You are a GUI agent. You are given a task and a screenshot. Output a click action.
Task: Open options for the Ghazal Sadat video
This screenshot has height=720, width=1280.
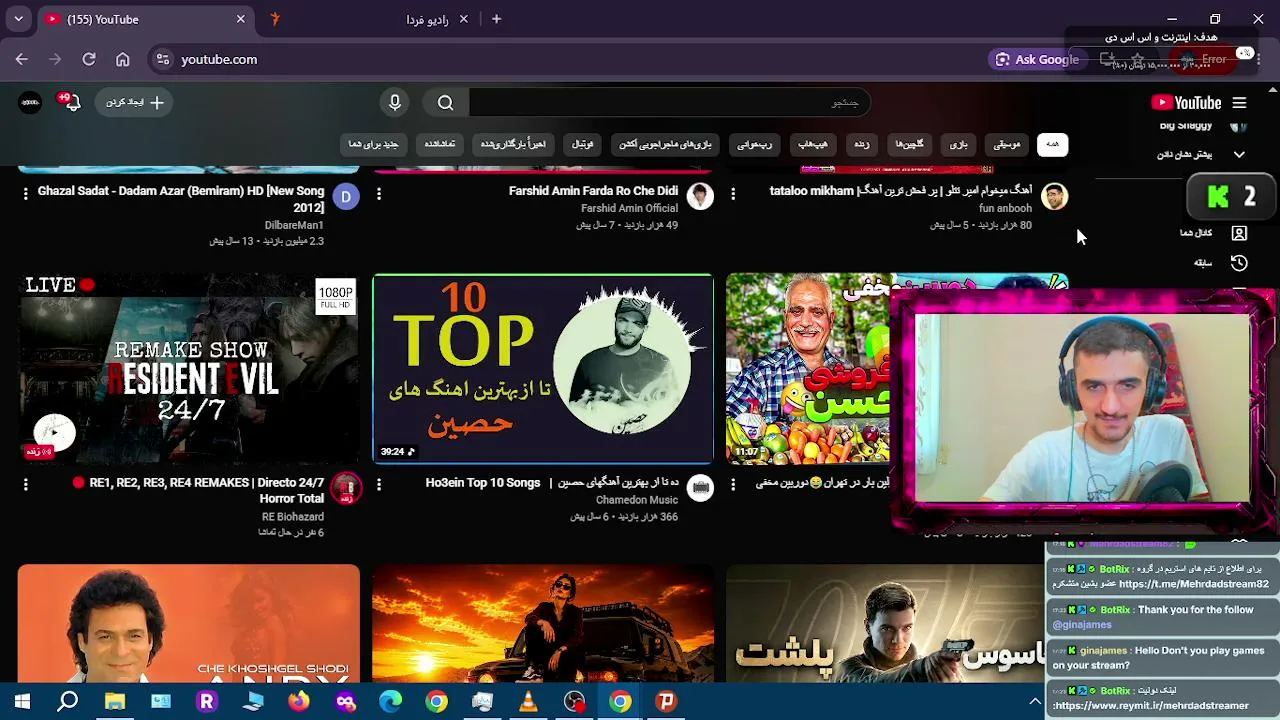coord(26,194)
